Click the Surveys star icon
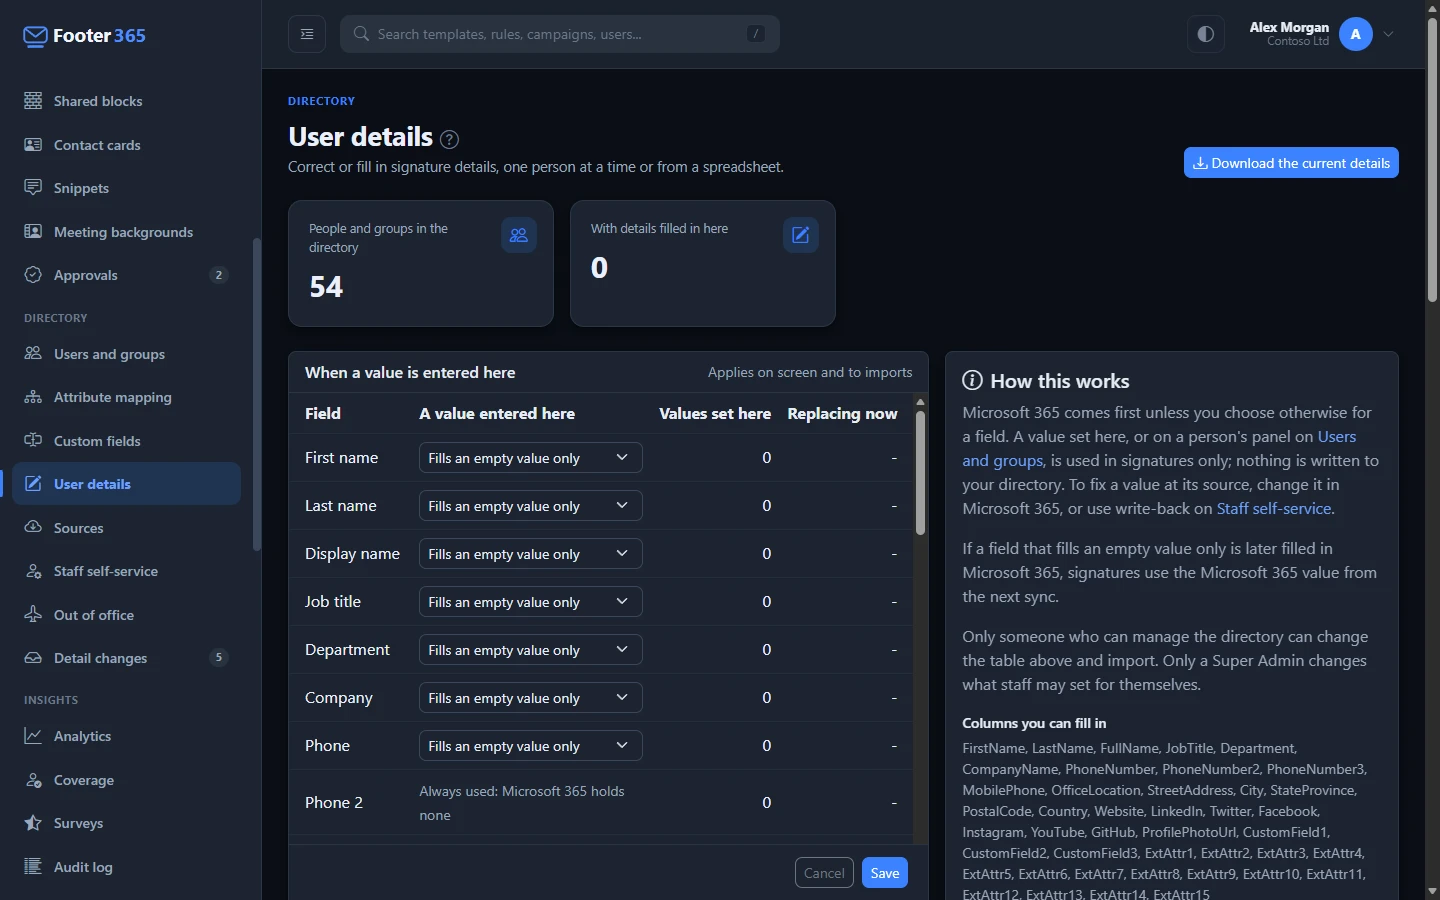This screenshot has width=1440, height=900. click(x=33, y=823)
